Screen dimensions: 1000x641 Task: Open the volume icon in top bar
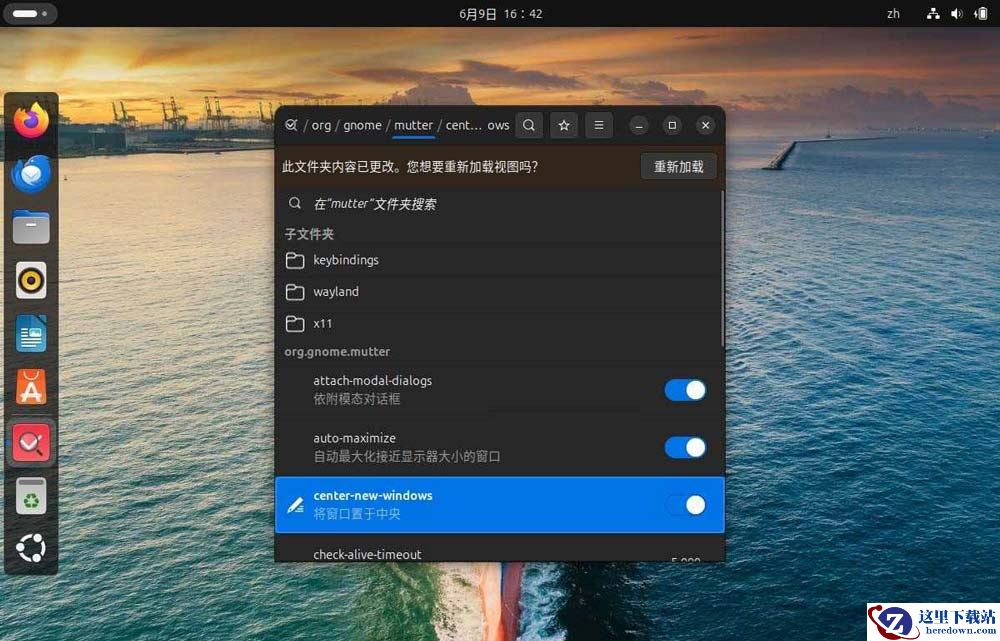tap(957, 13)
